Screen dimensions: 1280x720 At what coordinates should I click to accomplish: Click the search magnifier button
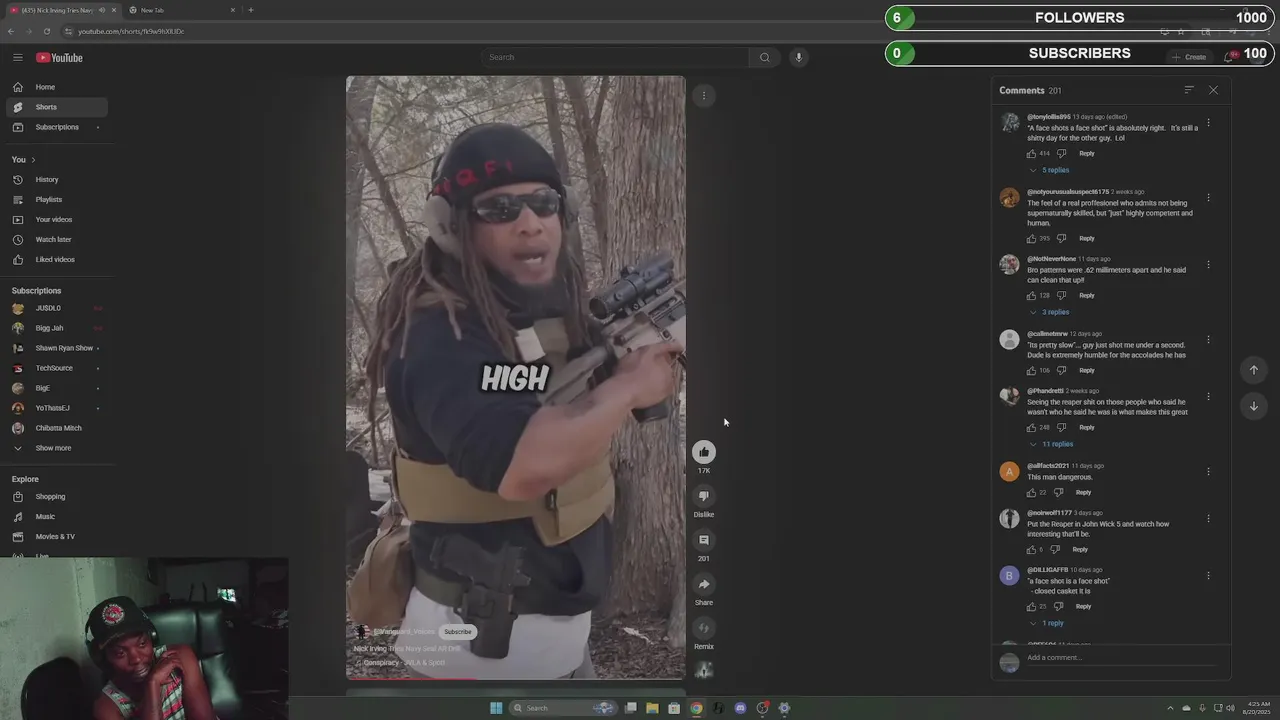pos(765,57)
